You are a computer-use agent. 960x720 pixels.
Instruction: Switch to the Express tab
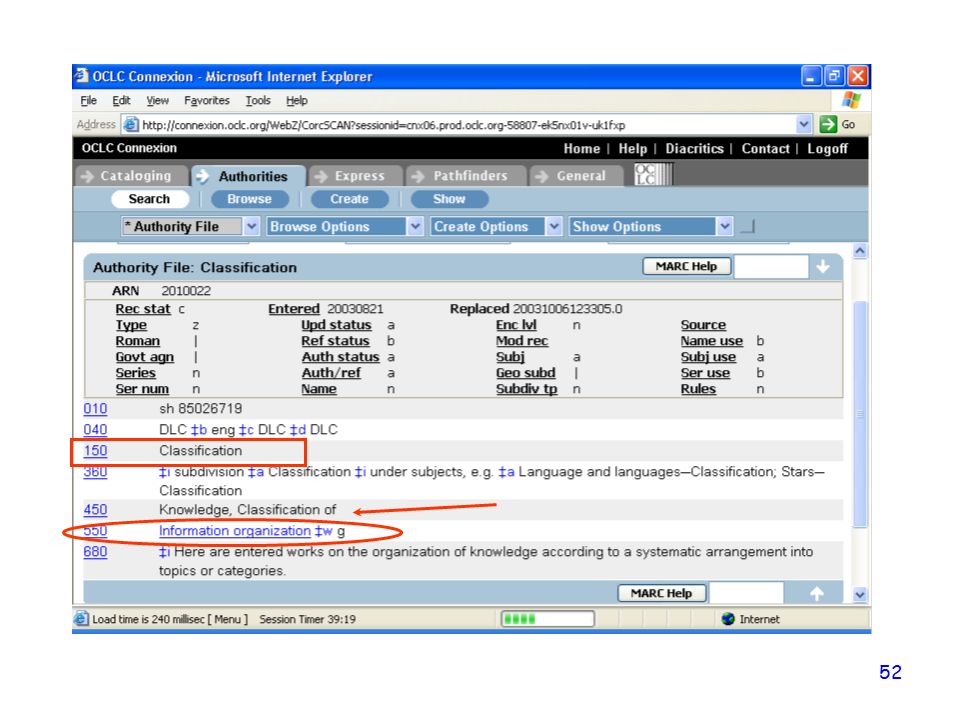356,176
